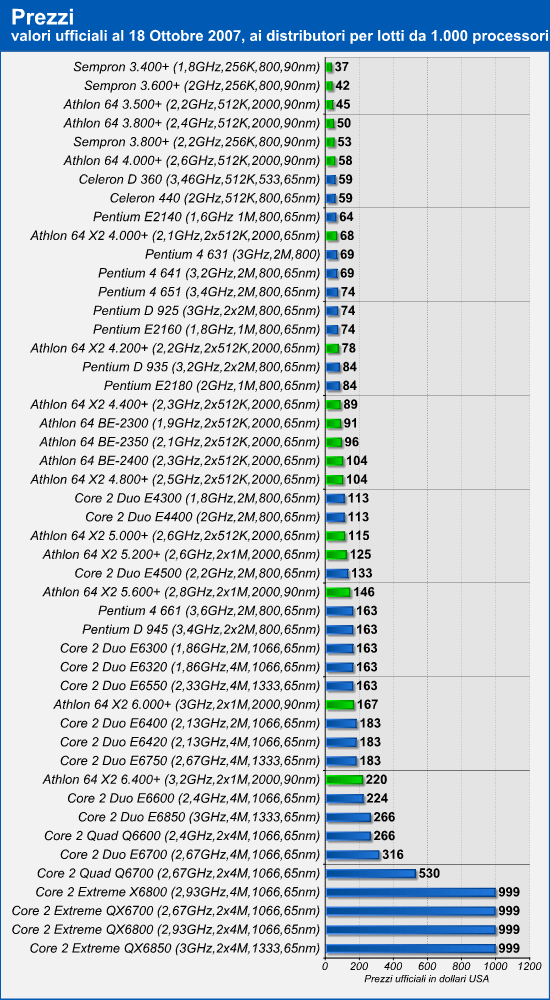Click the green bar for Athlon 64 X2 6.400+
The width and height of the screenshot is (550, 1000).
(x=344, y=779)
